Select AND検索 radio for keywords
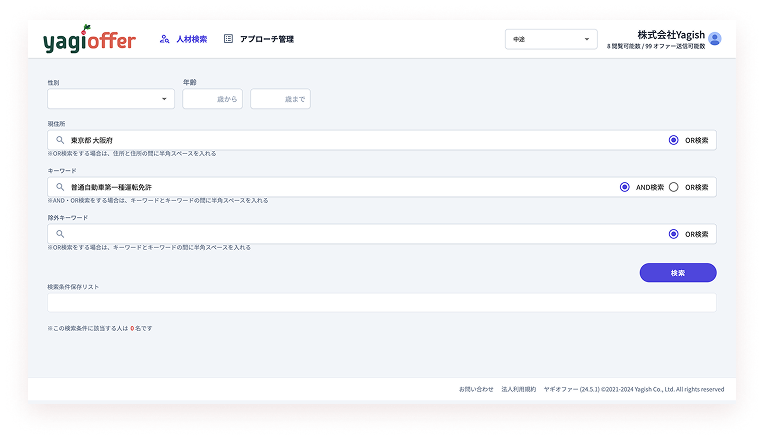The height and width of the screenshot is (440, 764). [625, 187]
